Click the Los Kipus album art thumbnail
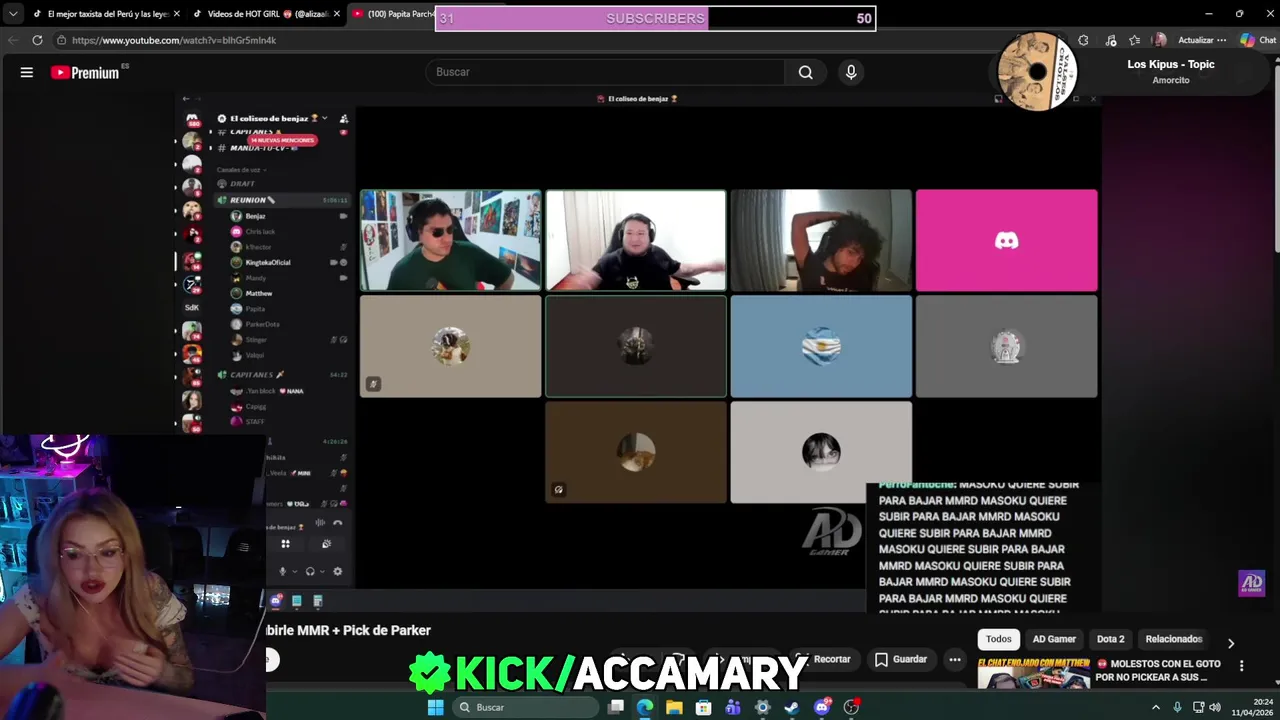The image size is (1280, 720). 1037,70
